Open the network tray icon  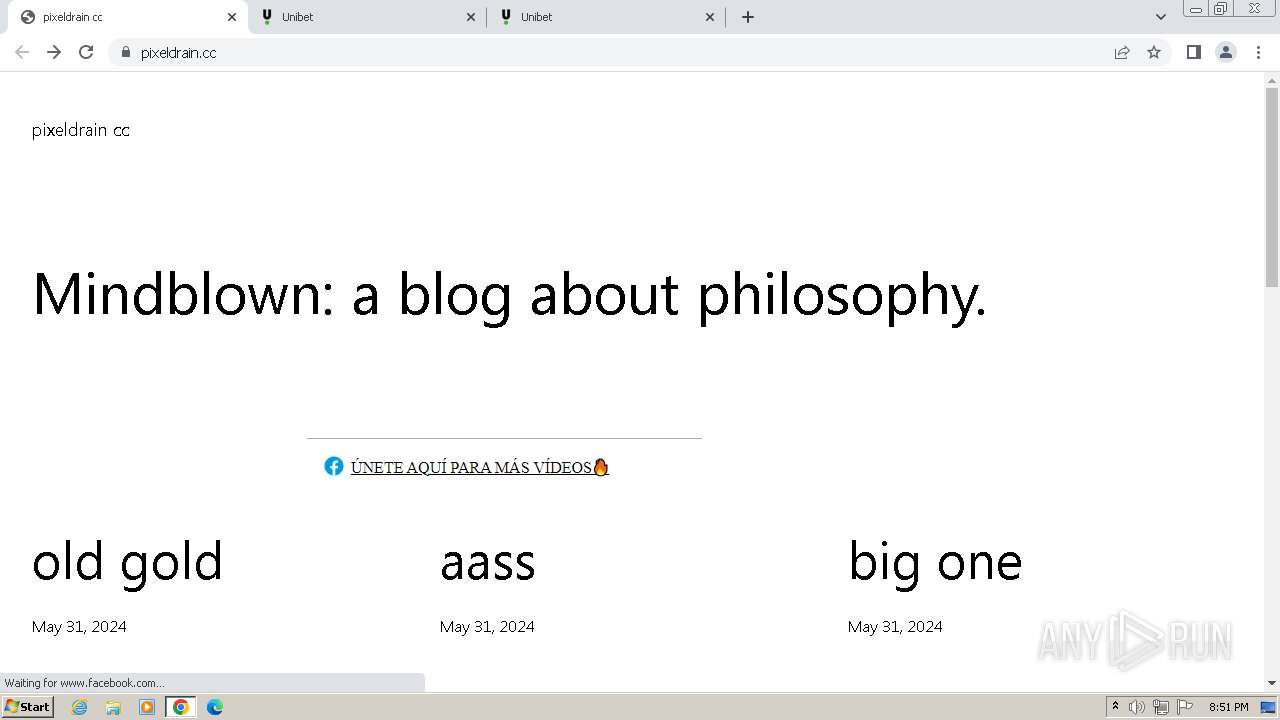tap(1161, 707)
